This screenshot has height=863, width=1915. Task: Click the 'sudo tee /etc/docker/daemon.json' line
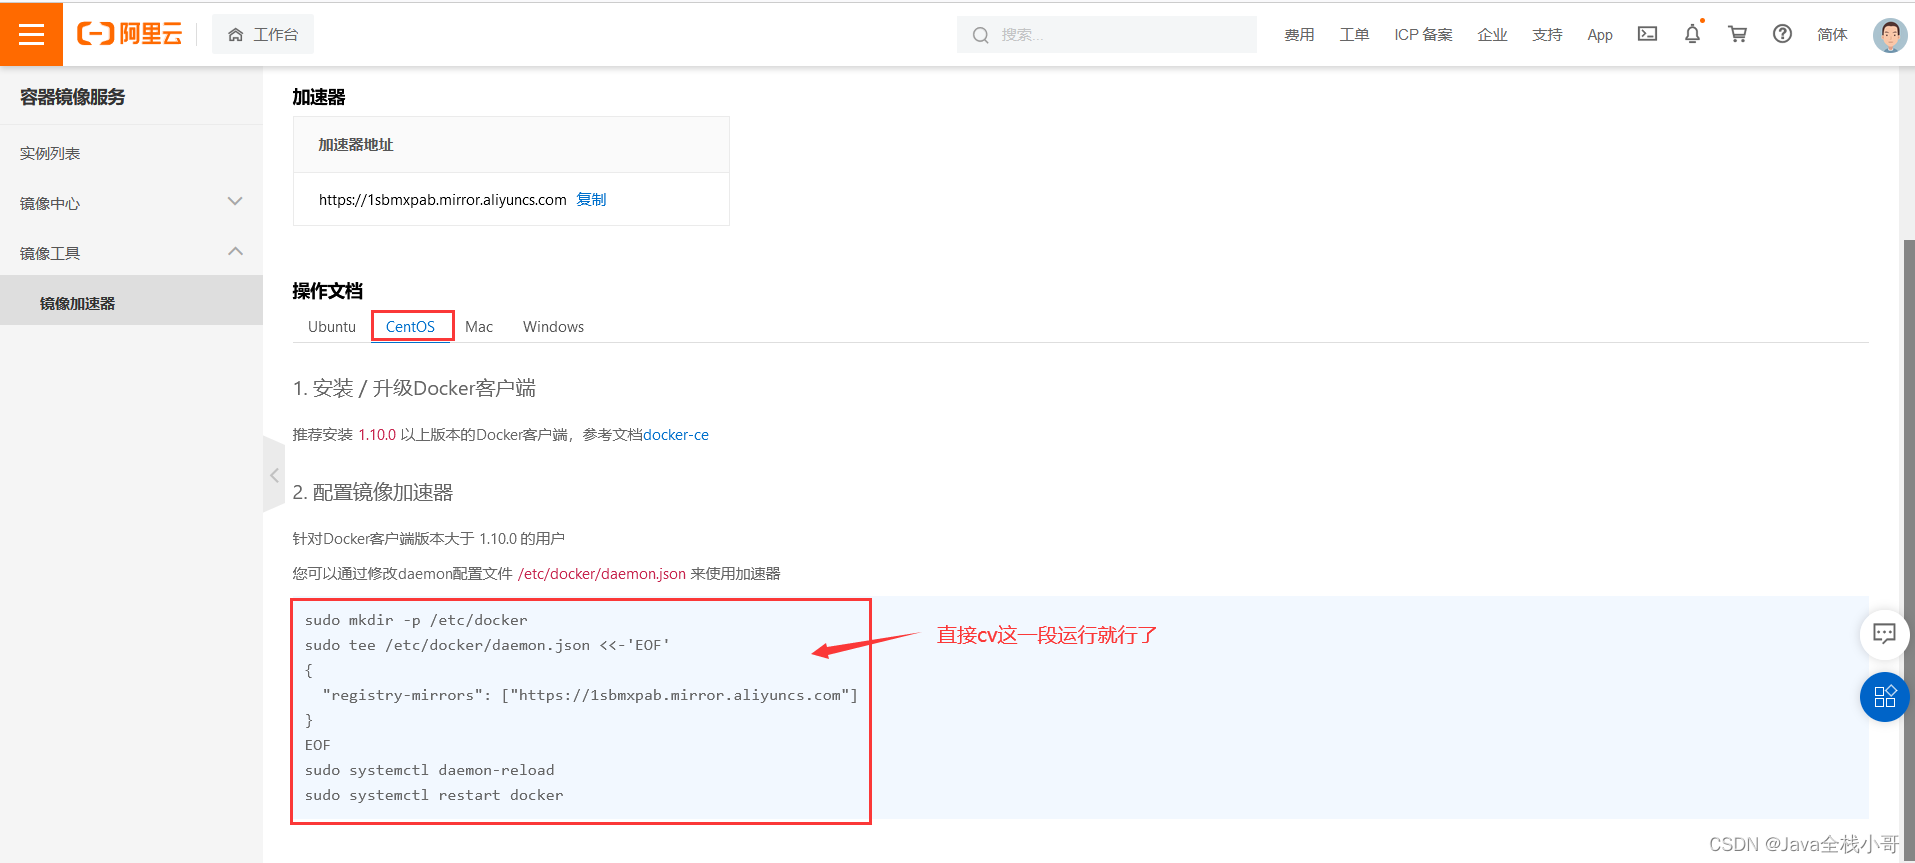(x=487, y=645)
